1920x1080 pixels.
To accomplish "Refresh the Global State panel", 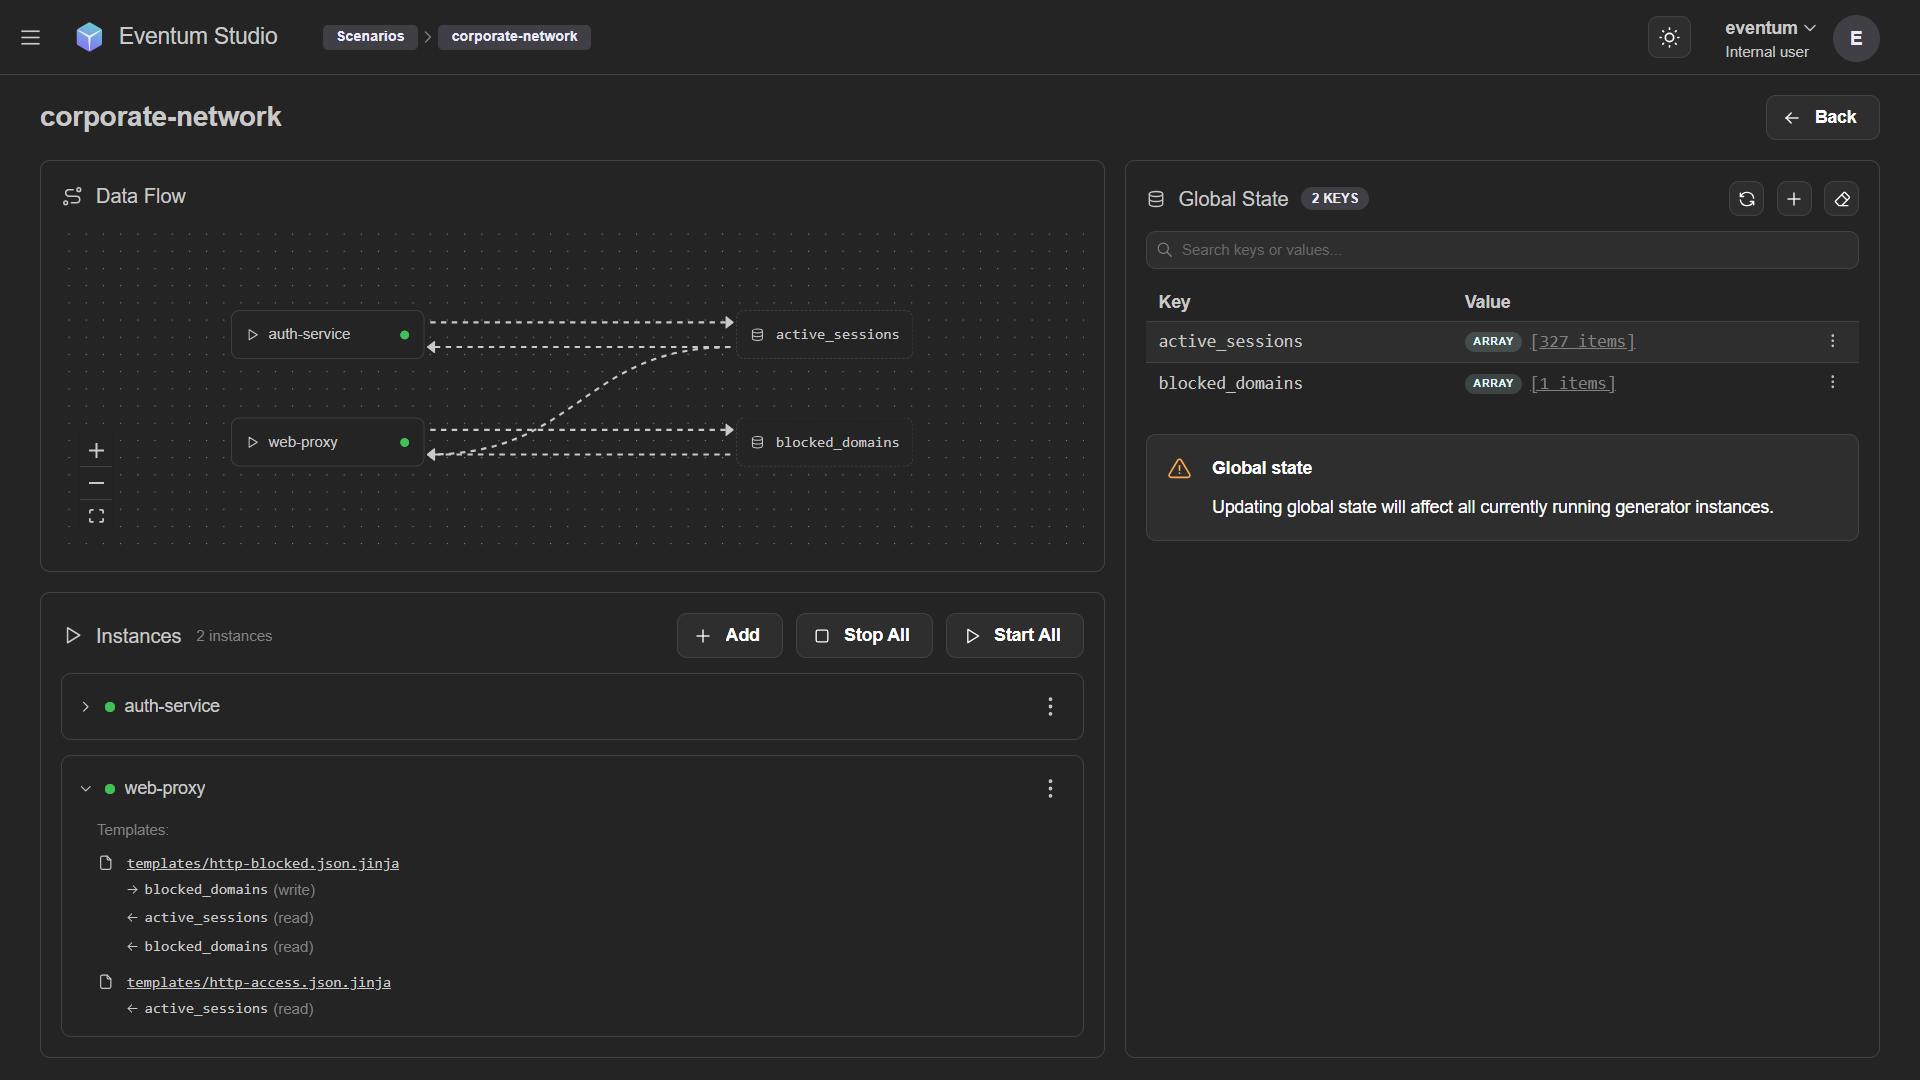I will [x=1746, y=199].
